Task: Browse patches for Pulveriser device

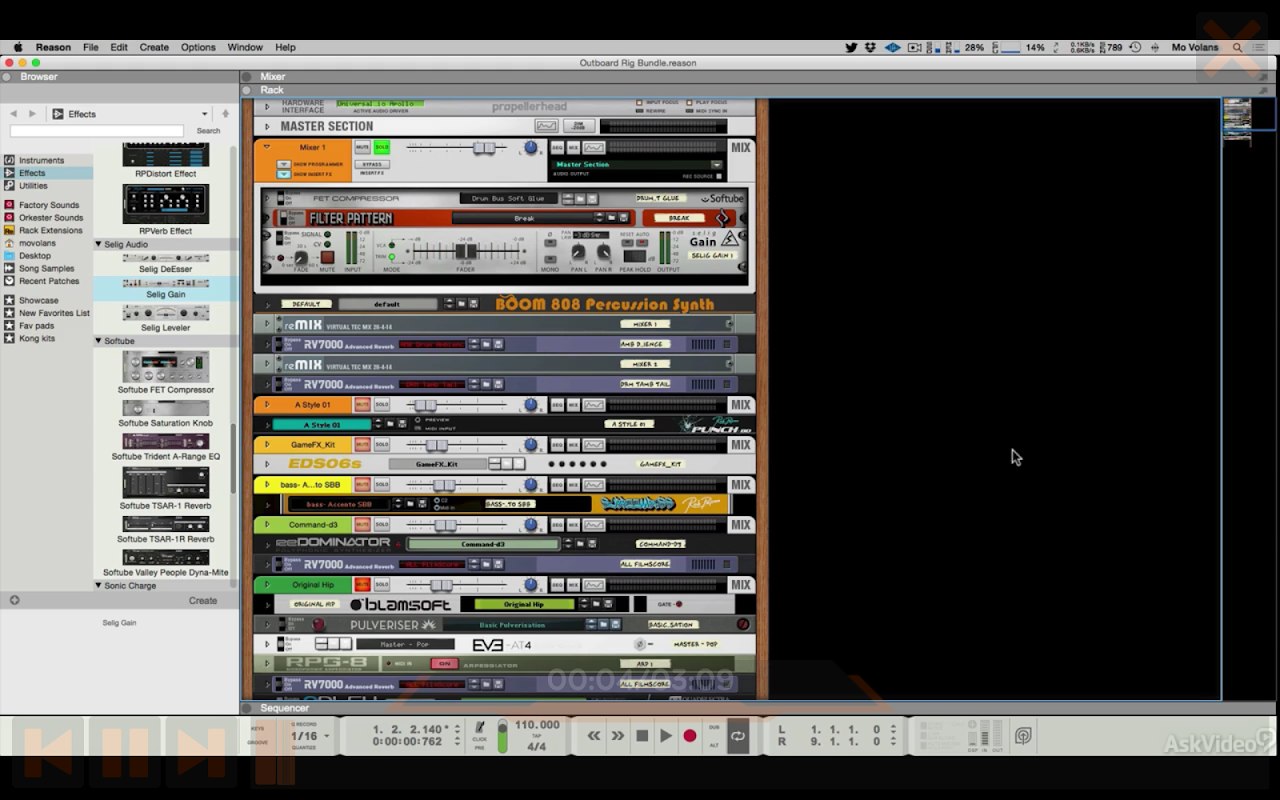Action: (x=603, y=624)
